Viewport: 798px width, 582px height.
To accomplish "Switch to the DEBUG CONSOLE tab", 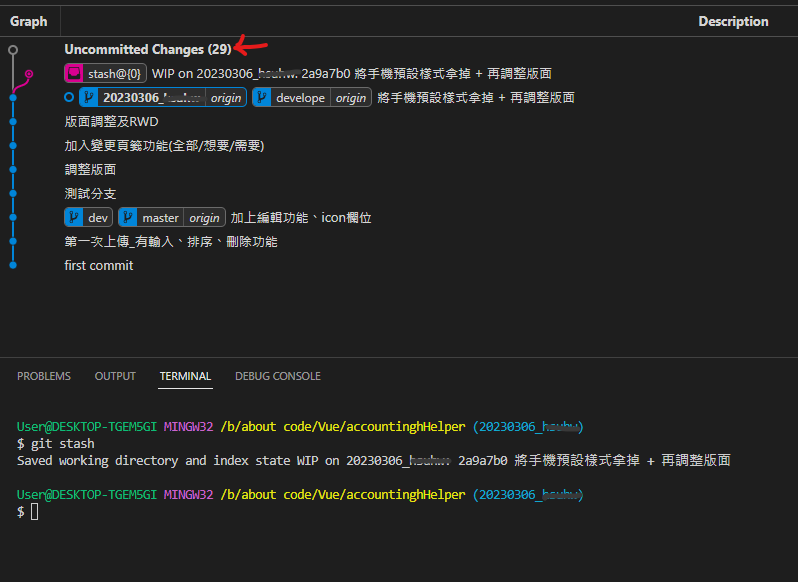I will tap(278, 376).
